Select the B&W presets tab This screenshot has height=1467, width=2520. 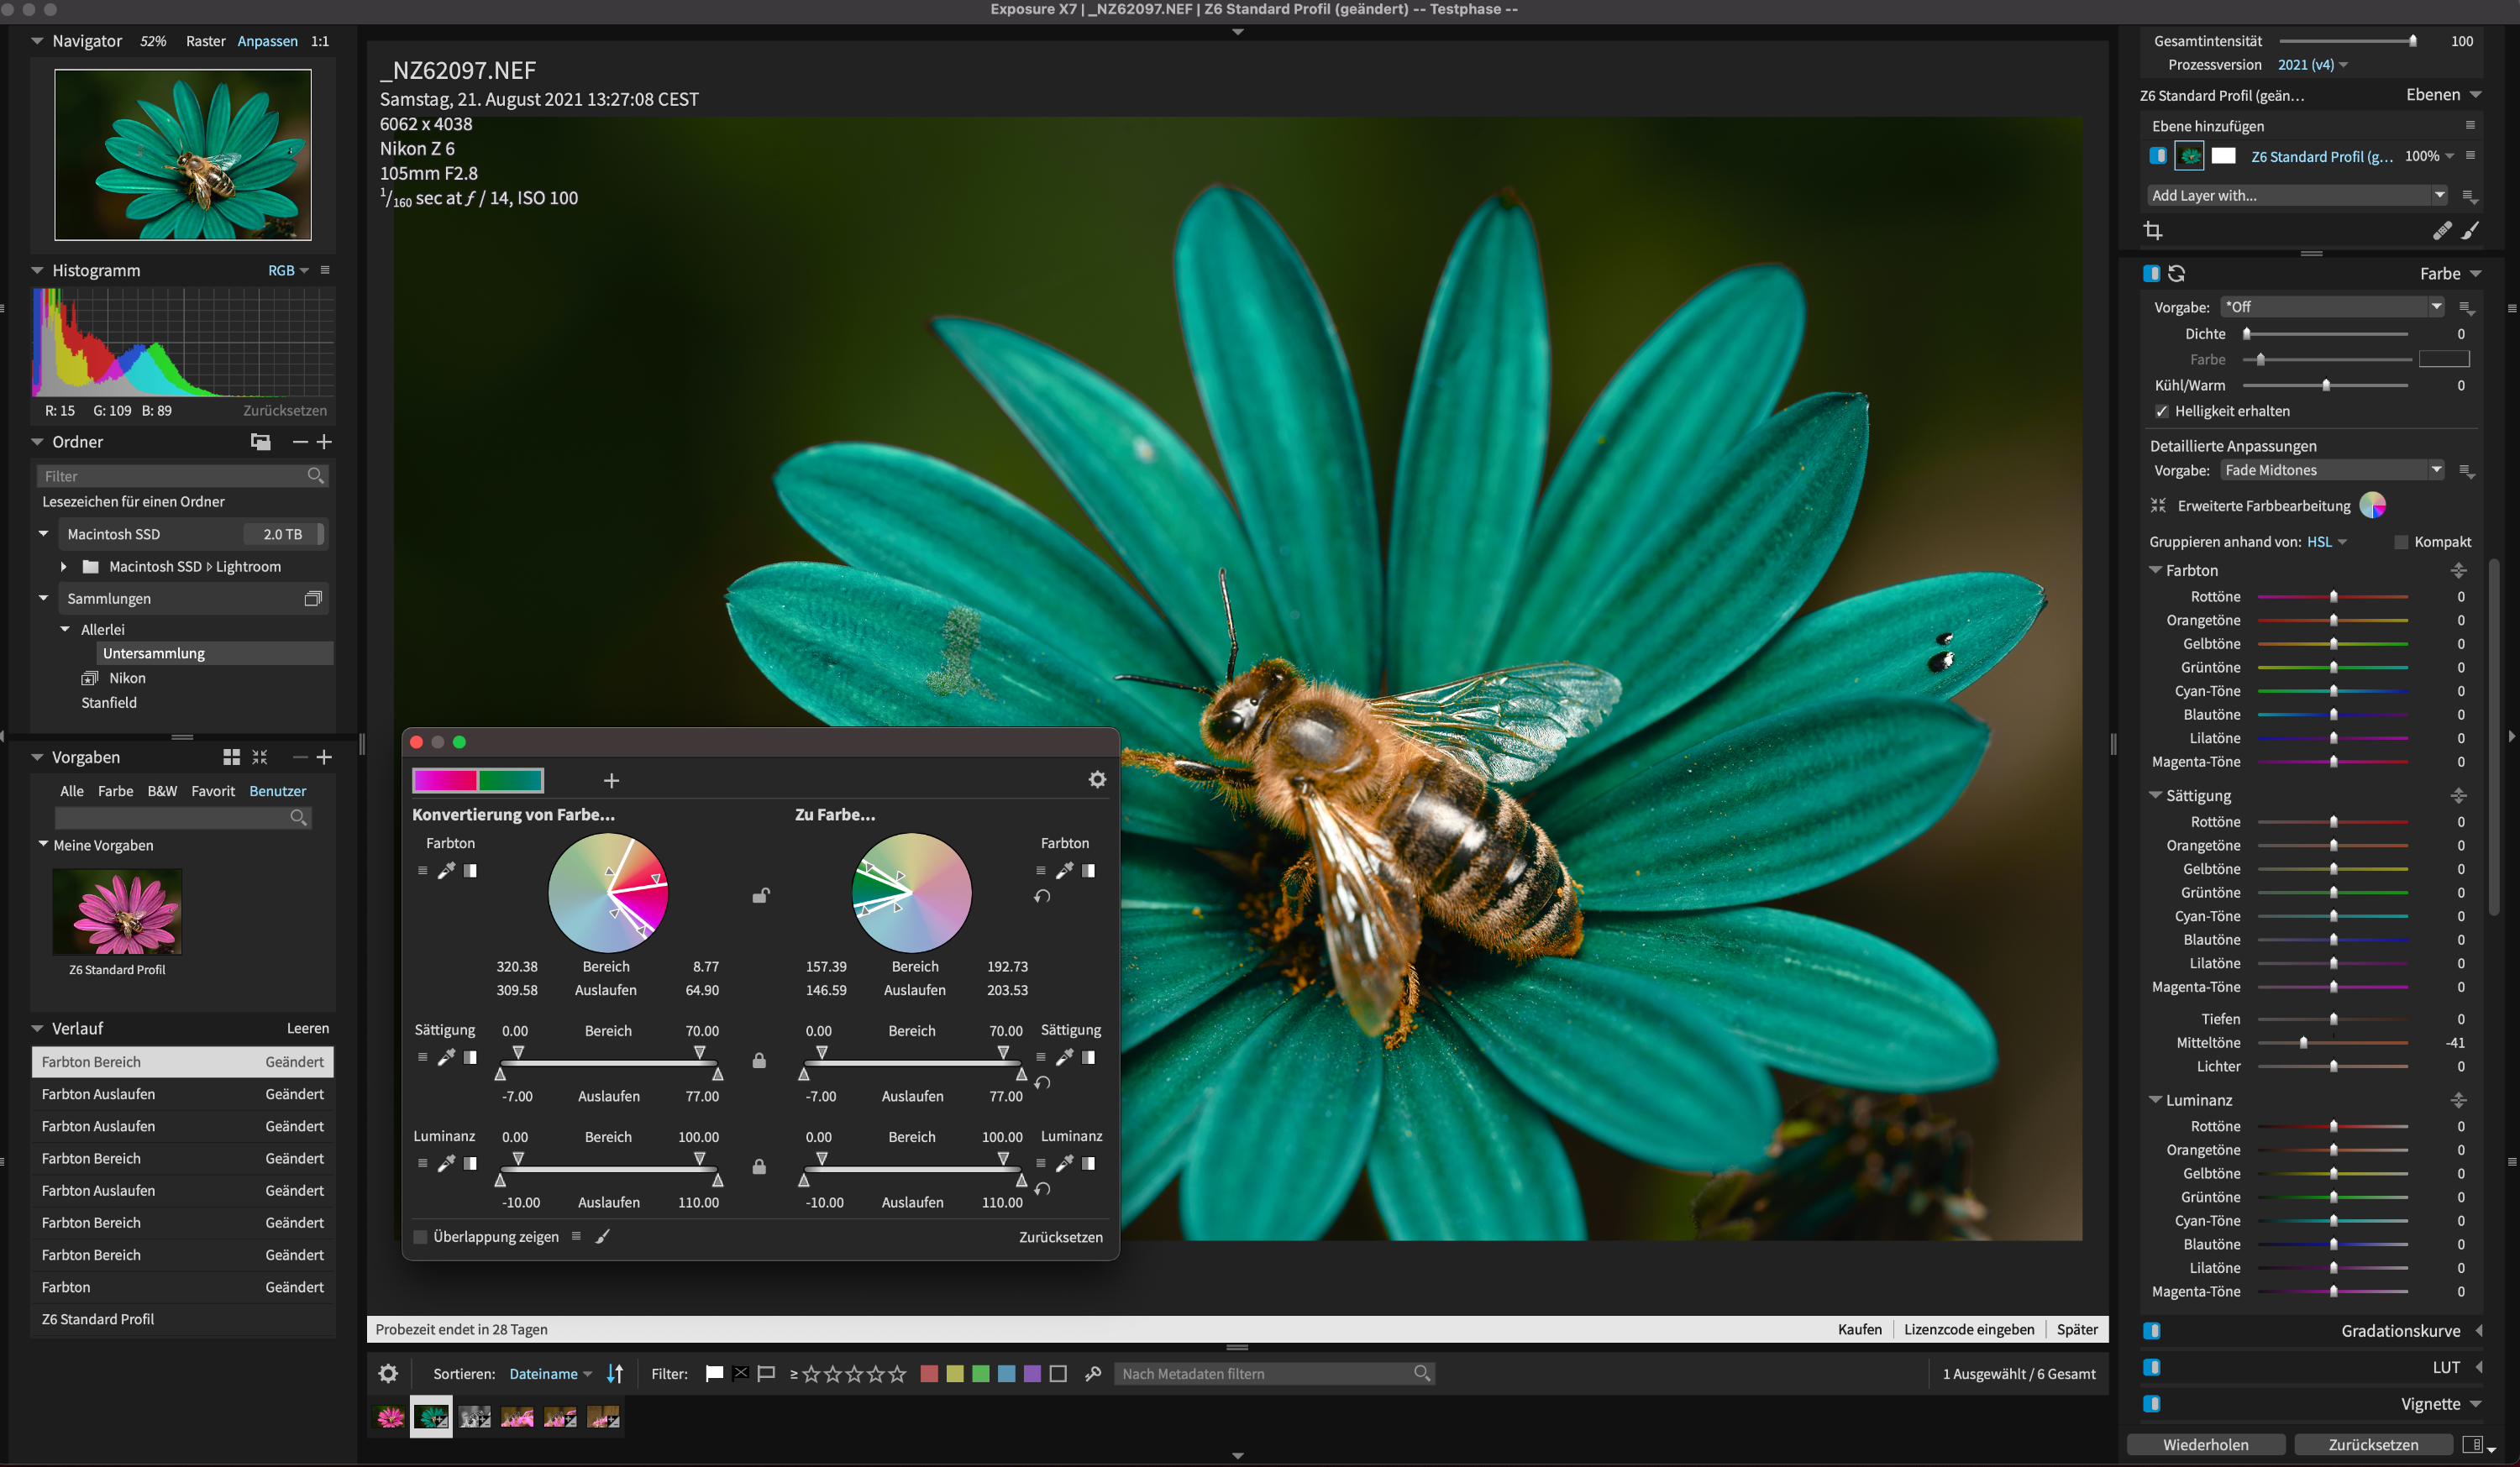click(162, 791)
